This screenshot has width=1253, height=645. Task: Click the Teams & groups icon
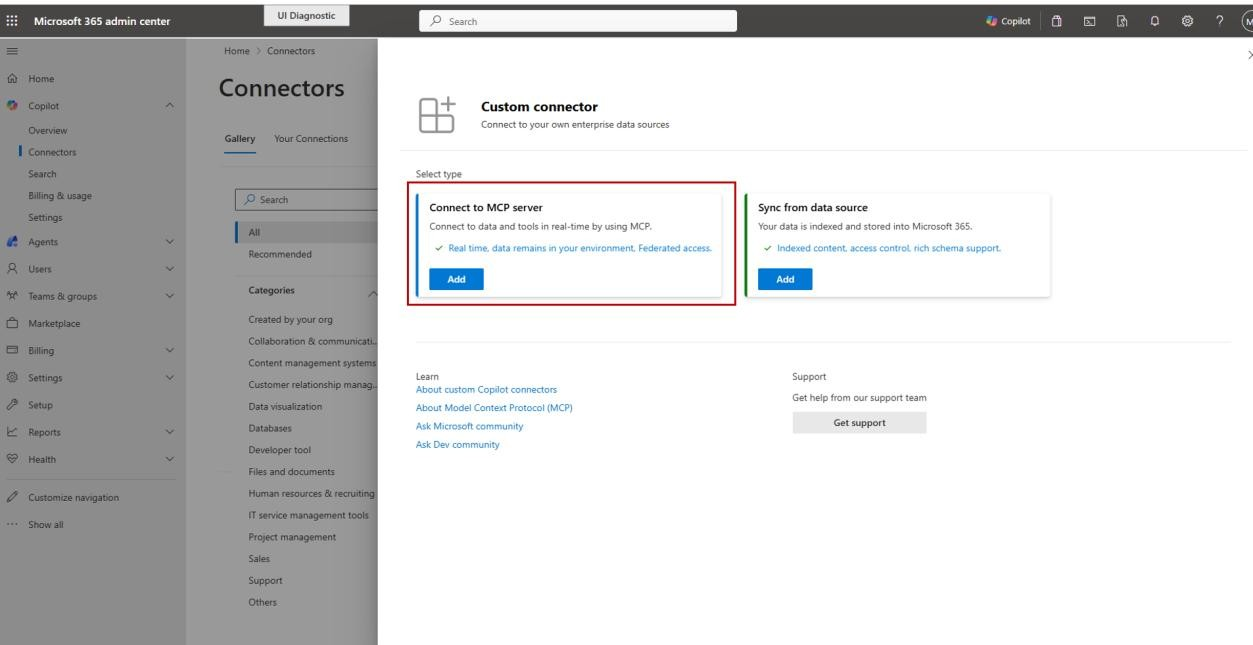click(13, 296)
